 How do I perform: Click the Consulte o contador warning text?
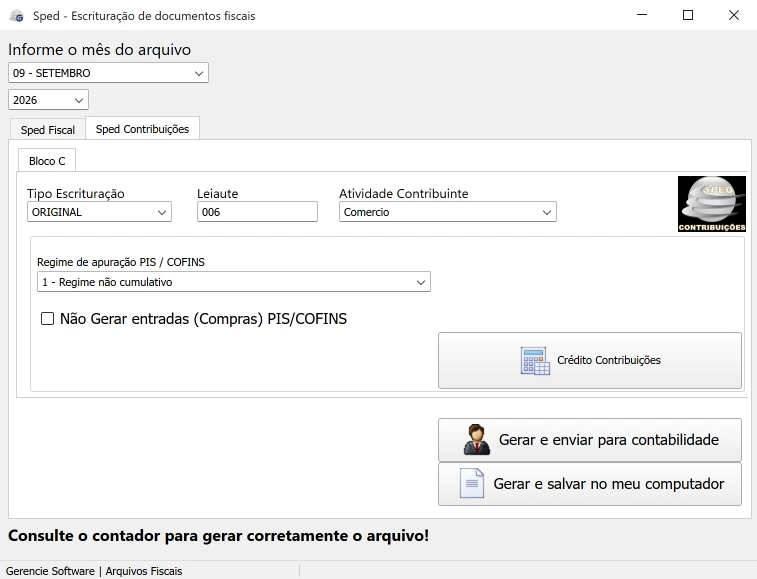pos(218,536)
